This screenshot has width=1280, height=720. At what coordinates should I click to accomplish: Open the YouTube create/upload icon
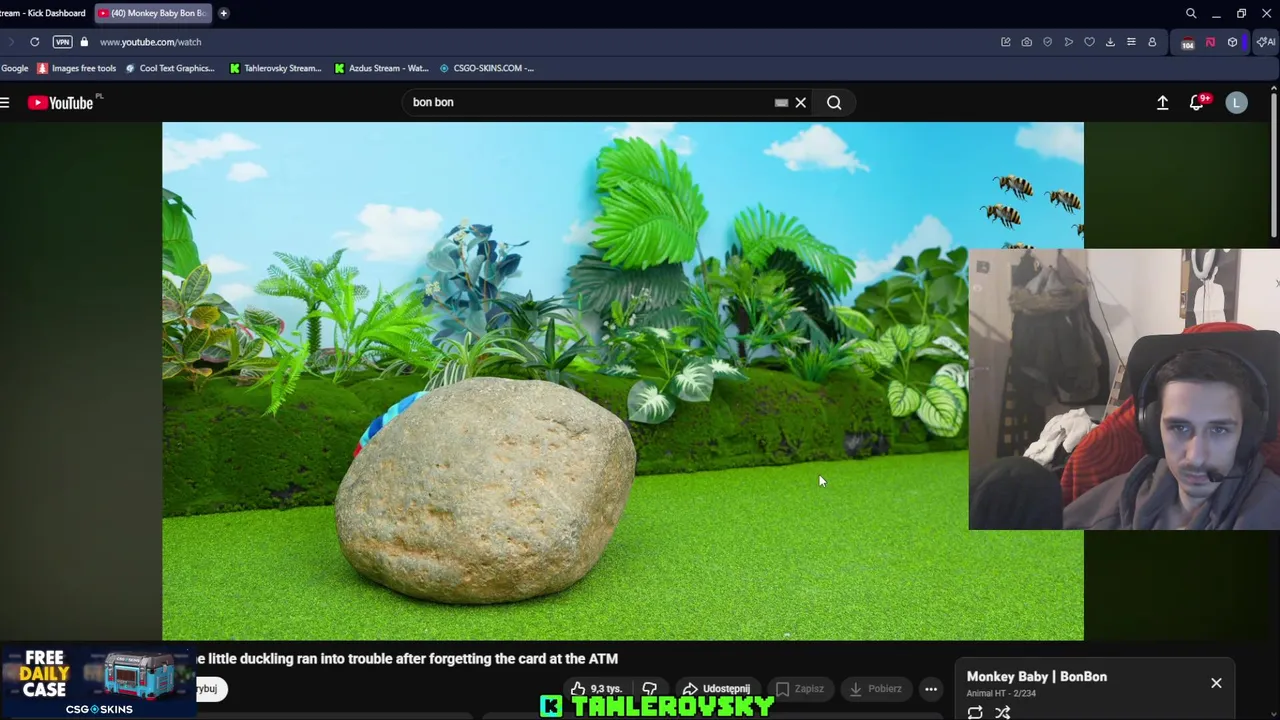(x=1162, y=102)
